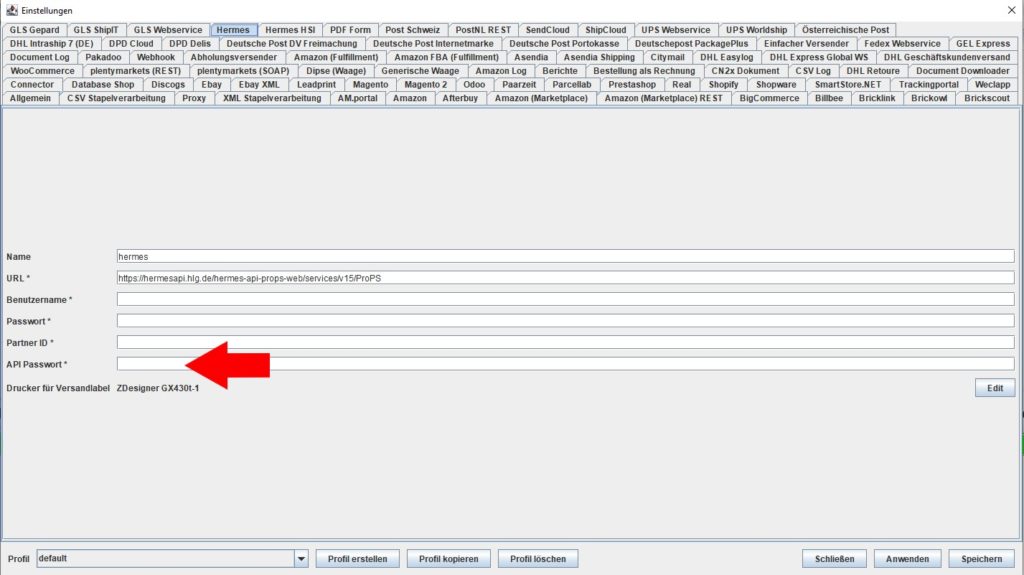Image resolution: width=1024 pixels, height=575 pixels.
Task: Open the Dipse (Waage) tab
Action: click(x=336, y=71)
